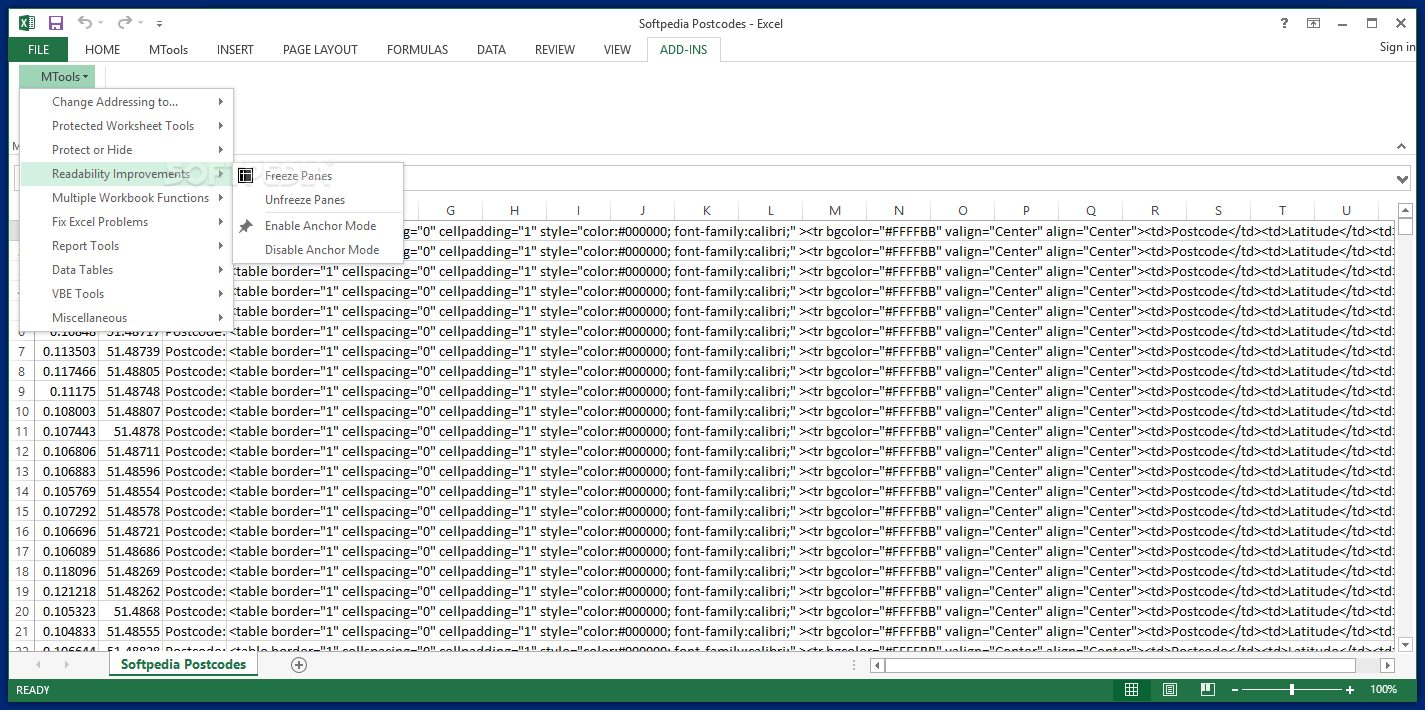Image resolution: width=1425 pixels, height=710 pixels.
Task: Expand Report Tools submenu
Action: (x=127, y=246)
